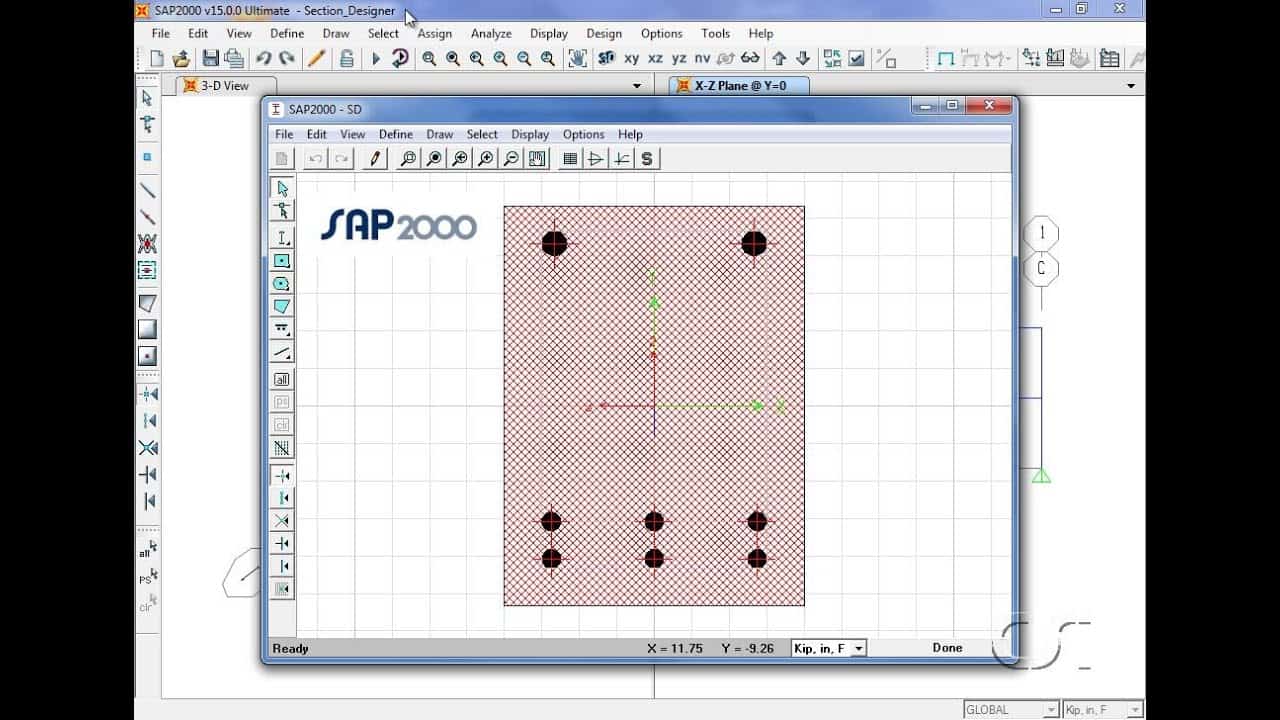The image size is (1280, 720).
Task: Toggle the lock model padlock icon
Action: tap(346, 59)
